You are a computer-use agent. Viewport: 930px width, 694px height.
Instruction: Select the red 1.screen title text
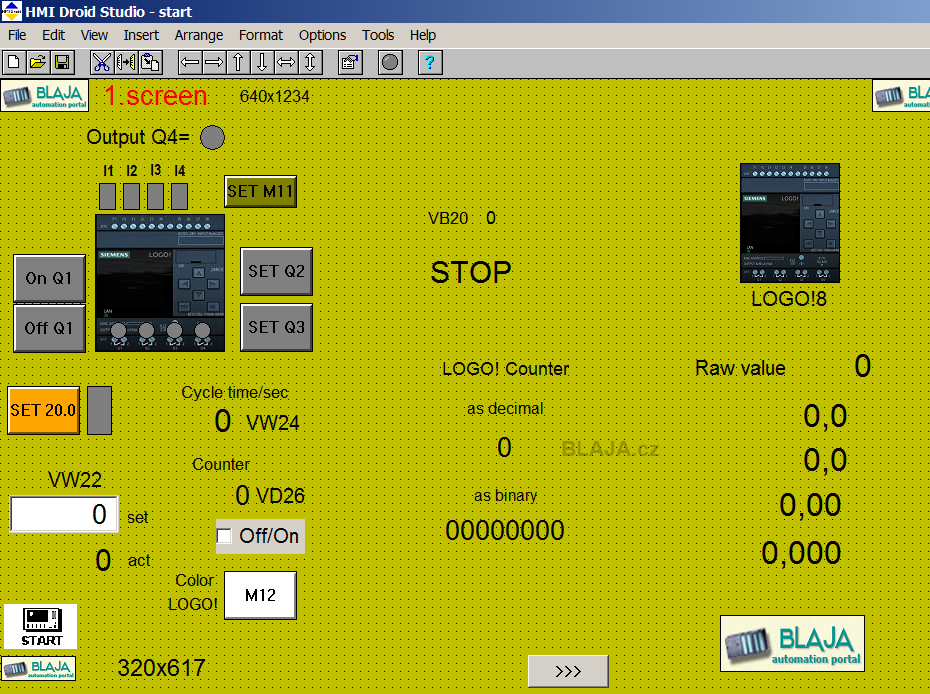(155, 95)
